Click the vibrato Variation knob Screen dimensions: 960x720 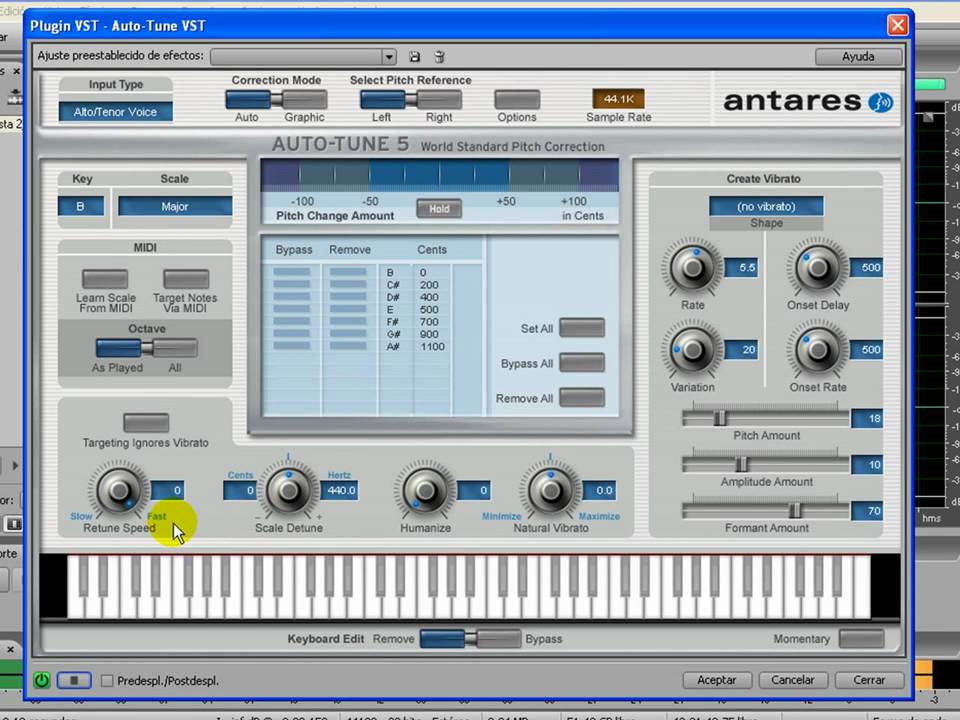(692, 350)
